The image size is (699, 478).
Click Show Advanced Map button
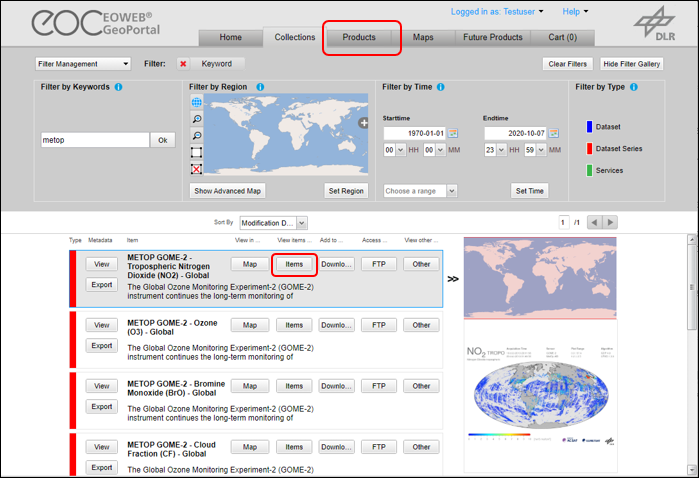click(227, 191)
